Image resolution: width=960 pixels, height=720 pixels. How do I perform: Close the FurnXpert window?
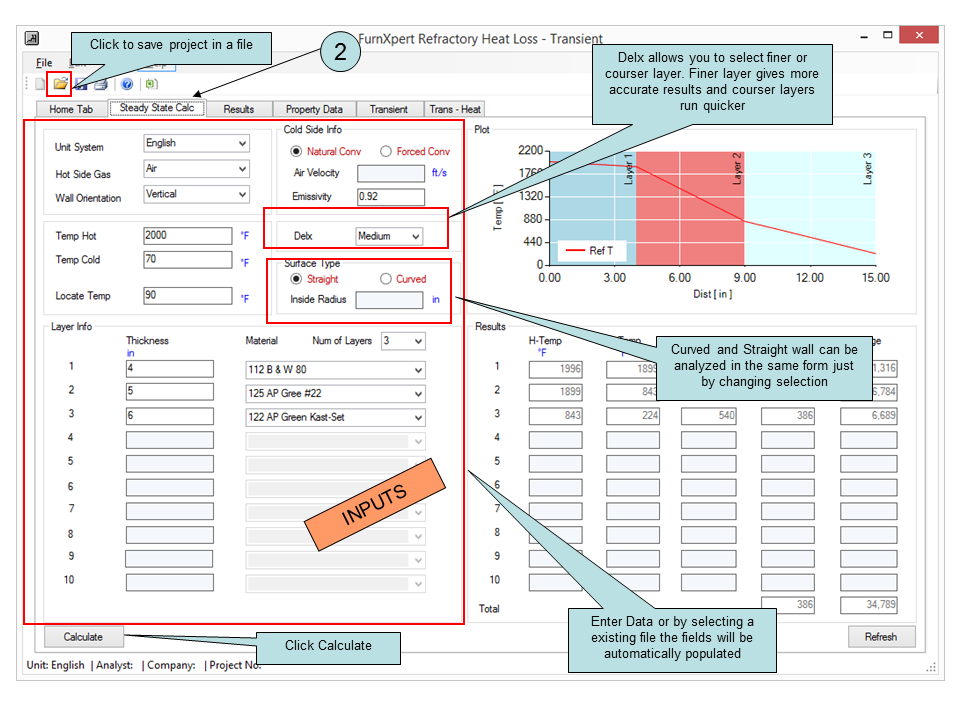tap(919, 35)
